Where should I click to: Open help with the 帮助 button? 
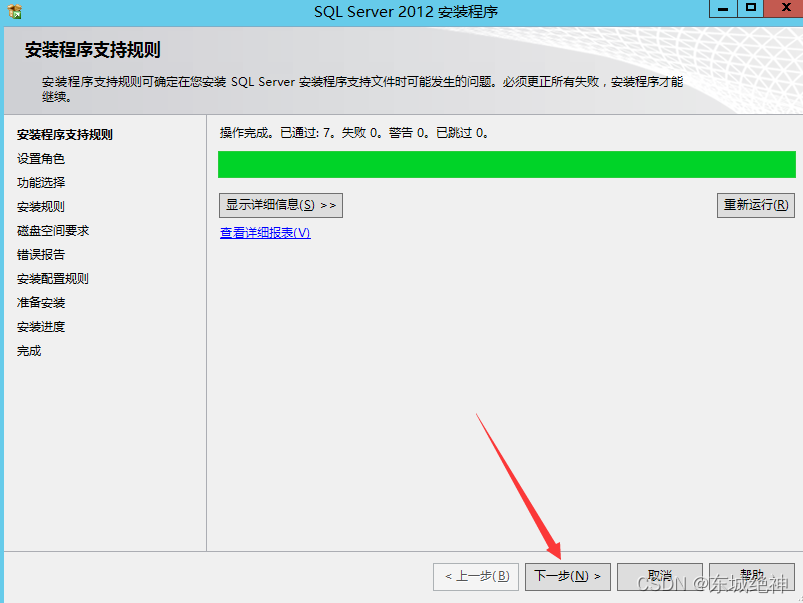[x=751, y=576]
